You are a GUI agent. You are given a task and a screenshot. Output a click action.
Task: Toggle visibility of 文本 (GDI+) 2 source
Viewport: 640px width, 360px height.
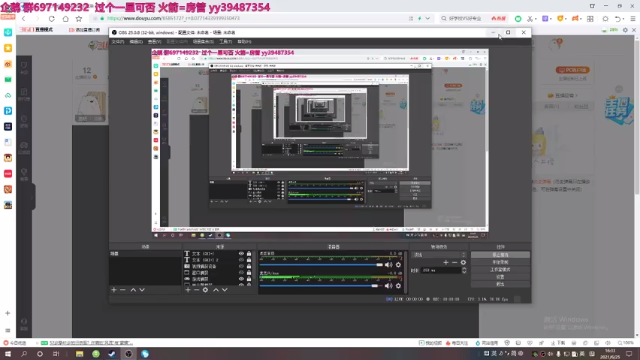pyautogui.click(x=241, y=260)
